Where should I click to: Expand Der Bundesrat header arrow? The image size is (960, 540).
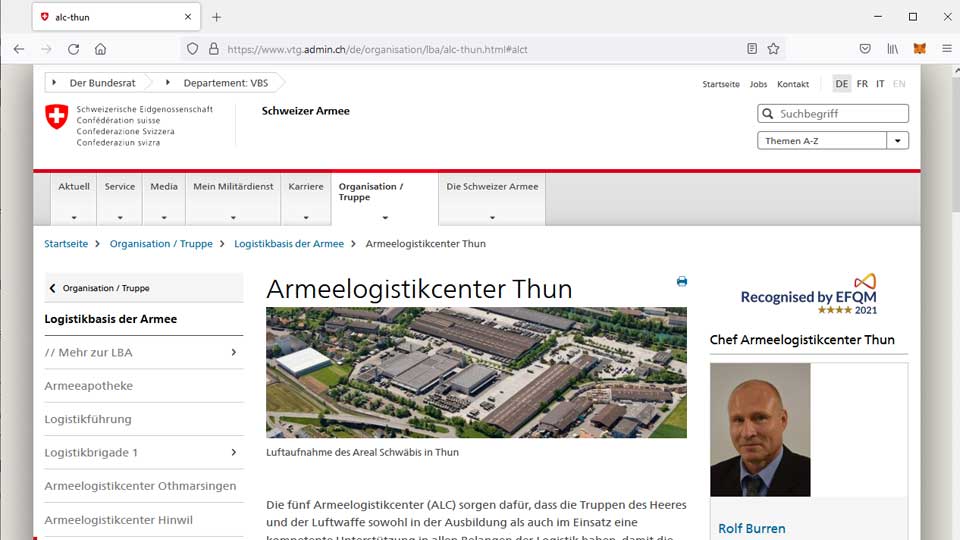[54, 83]
